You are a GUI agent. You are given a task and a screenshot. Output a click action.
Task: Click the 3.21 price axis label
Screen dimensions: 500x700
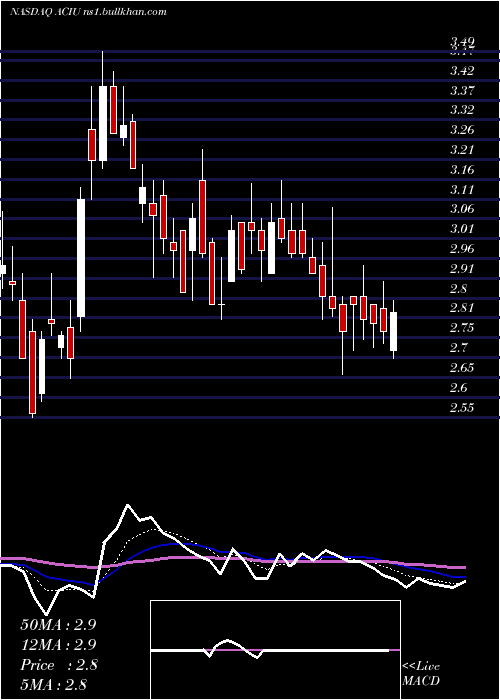click(x=462, y=150)
